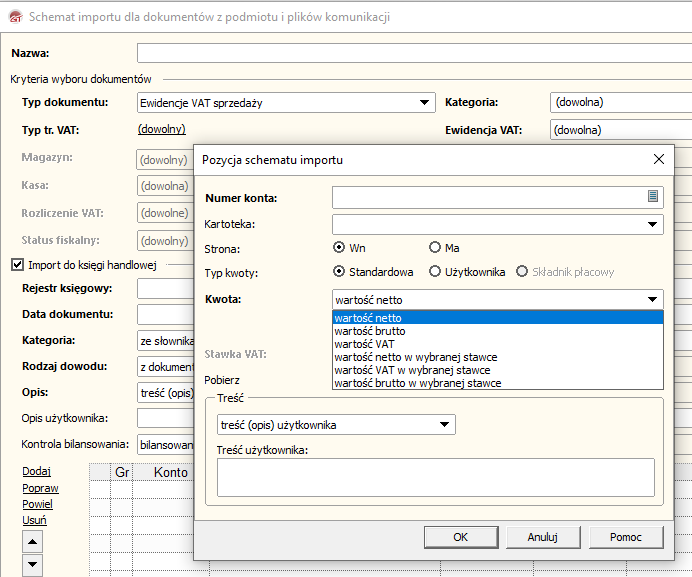Expand the Kartoteka dropdown
Image resolution: width=692 pixels, height=577 pixels.
click(x=653, y=224)
